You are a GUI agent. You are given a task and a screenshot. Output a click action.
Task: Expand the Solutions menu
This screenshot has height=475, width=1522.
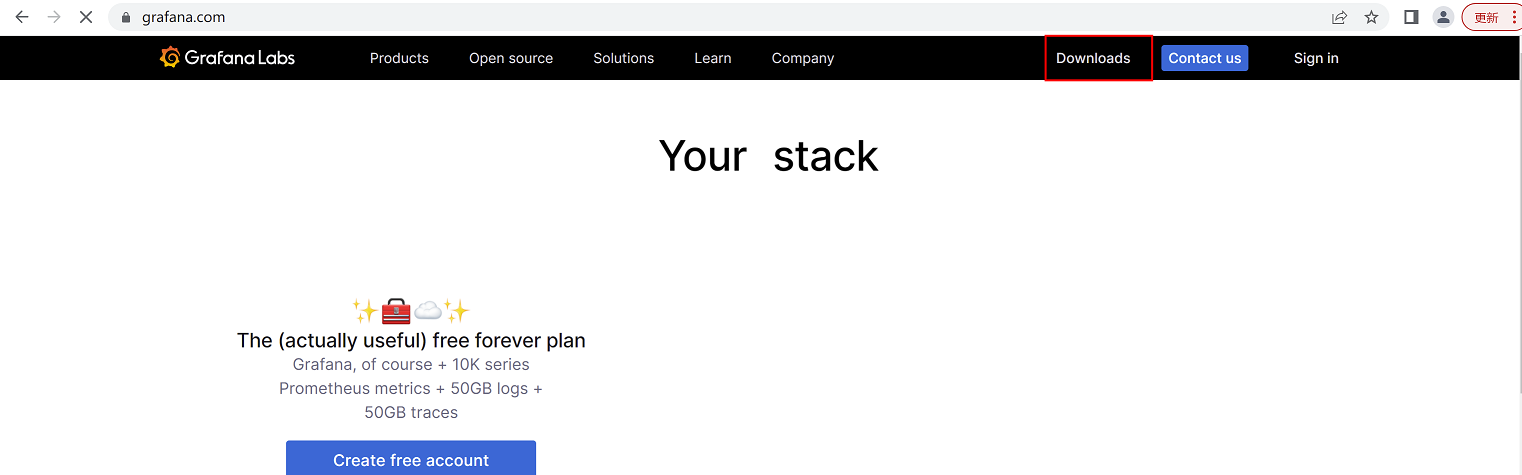coord(623,58)
